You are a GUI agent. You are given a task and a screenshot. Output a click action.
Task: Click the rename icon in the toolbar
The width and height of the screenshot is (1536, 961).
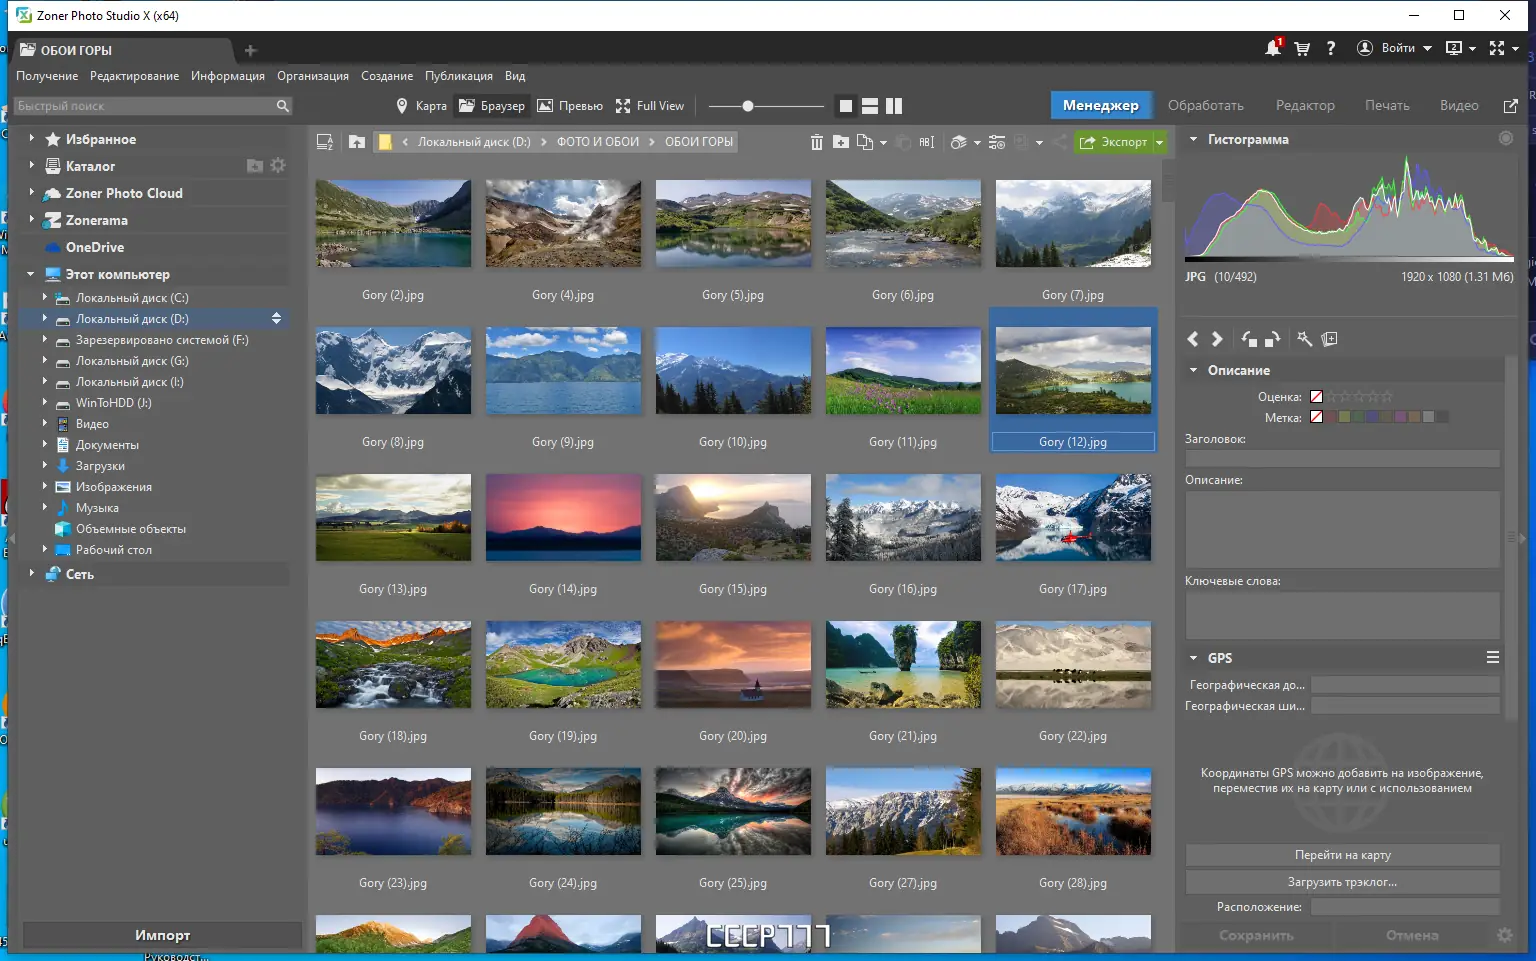pos(925,142)
